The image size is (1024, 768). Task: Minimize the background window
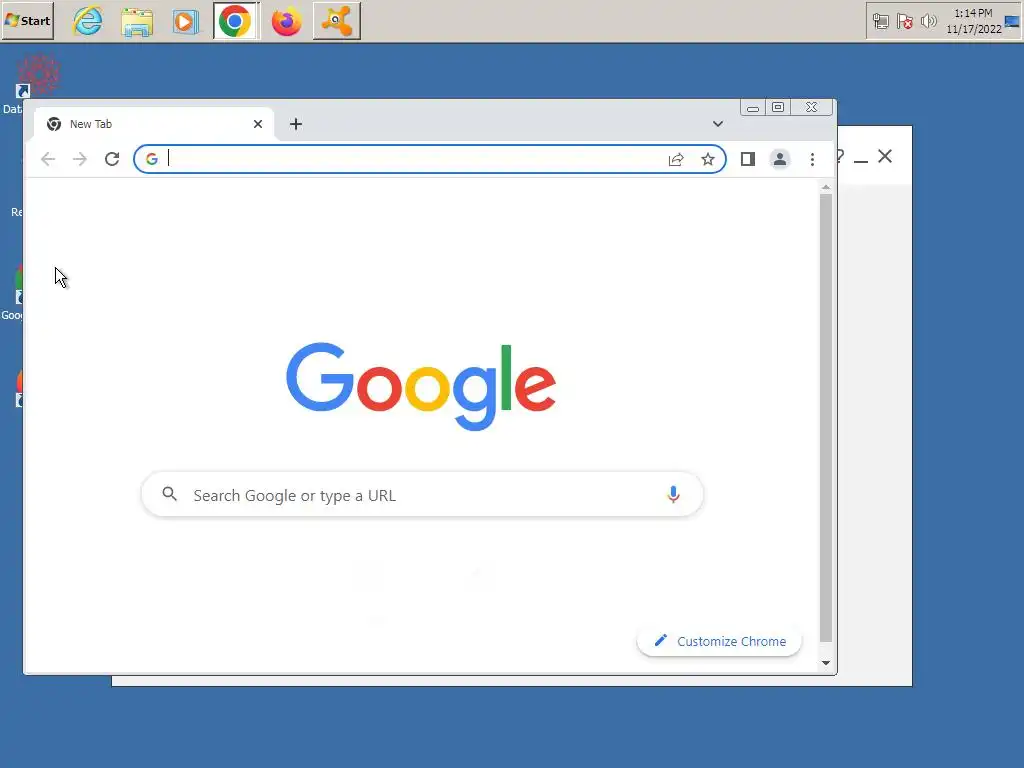861,160
